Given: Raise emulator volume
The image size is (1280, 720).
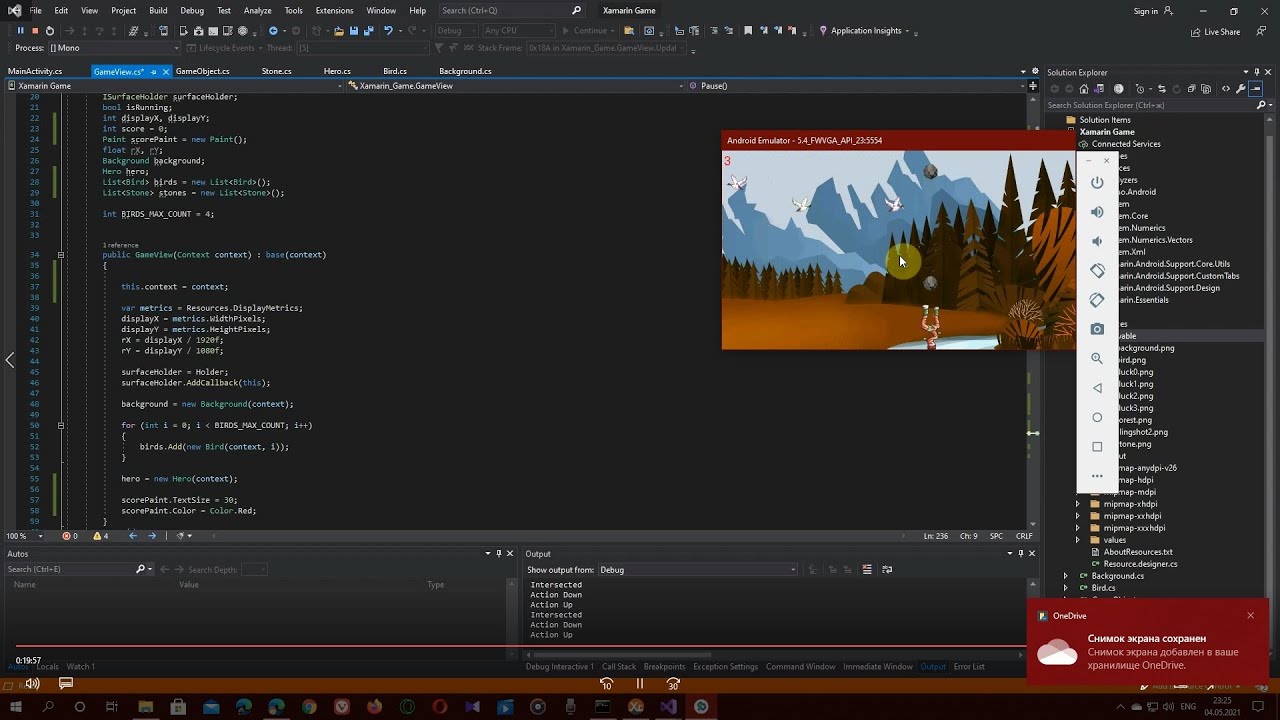Looking at the screenshot, I should pos(1097,212).
